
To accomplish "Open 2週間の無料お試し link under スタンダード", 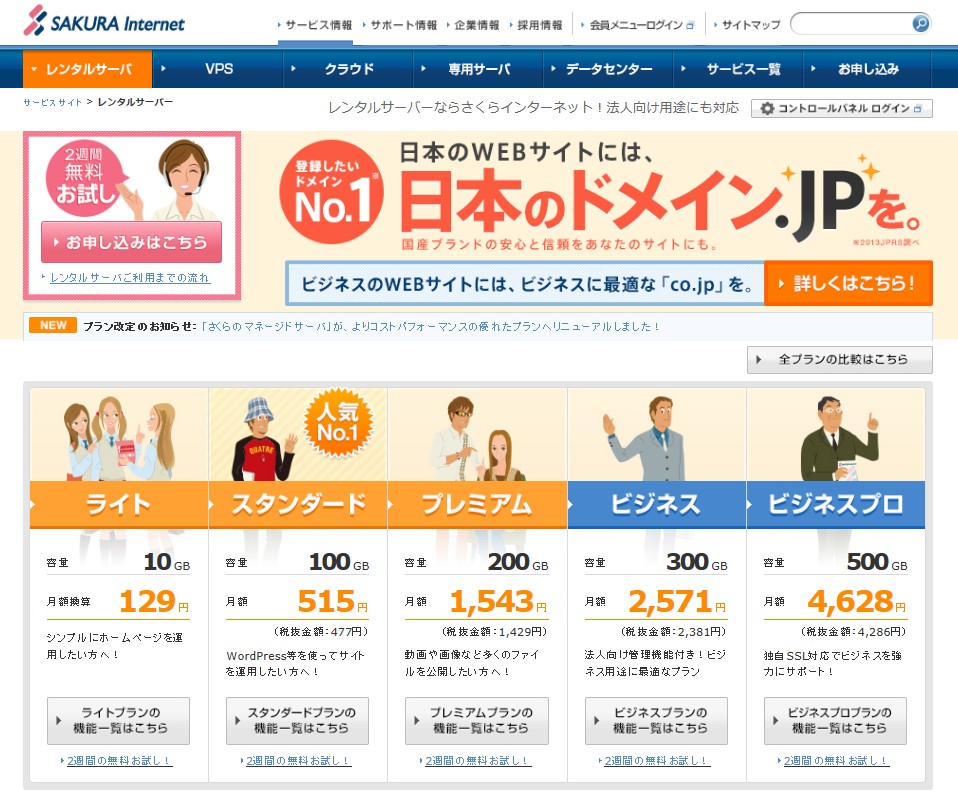I will click(298, 761).
